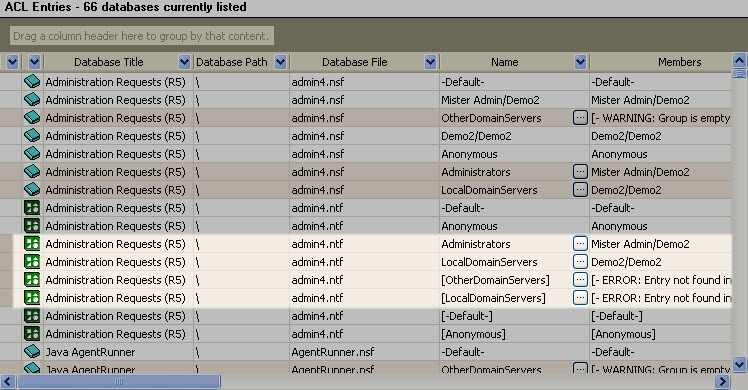This screenshot has height=390, width=748.
Task: Click template icon for [Anonymous] admin4.ntf row
Action: point(32,334)
